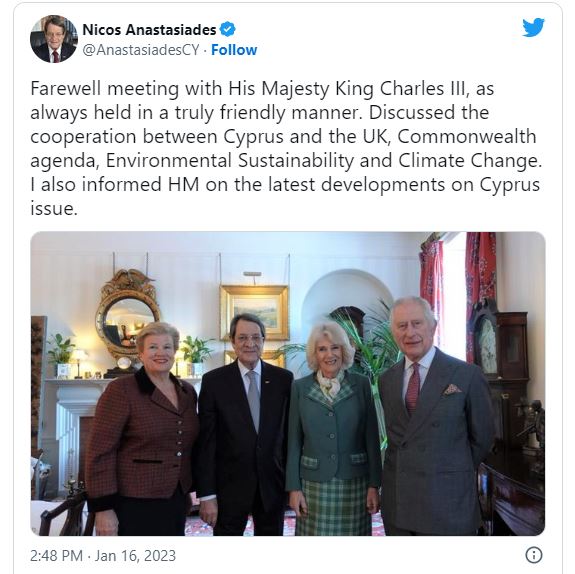Click the man in the grey double-breasted suit

click(436, 418)
